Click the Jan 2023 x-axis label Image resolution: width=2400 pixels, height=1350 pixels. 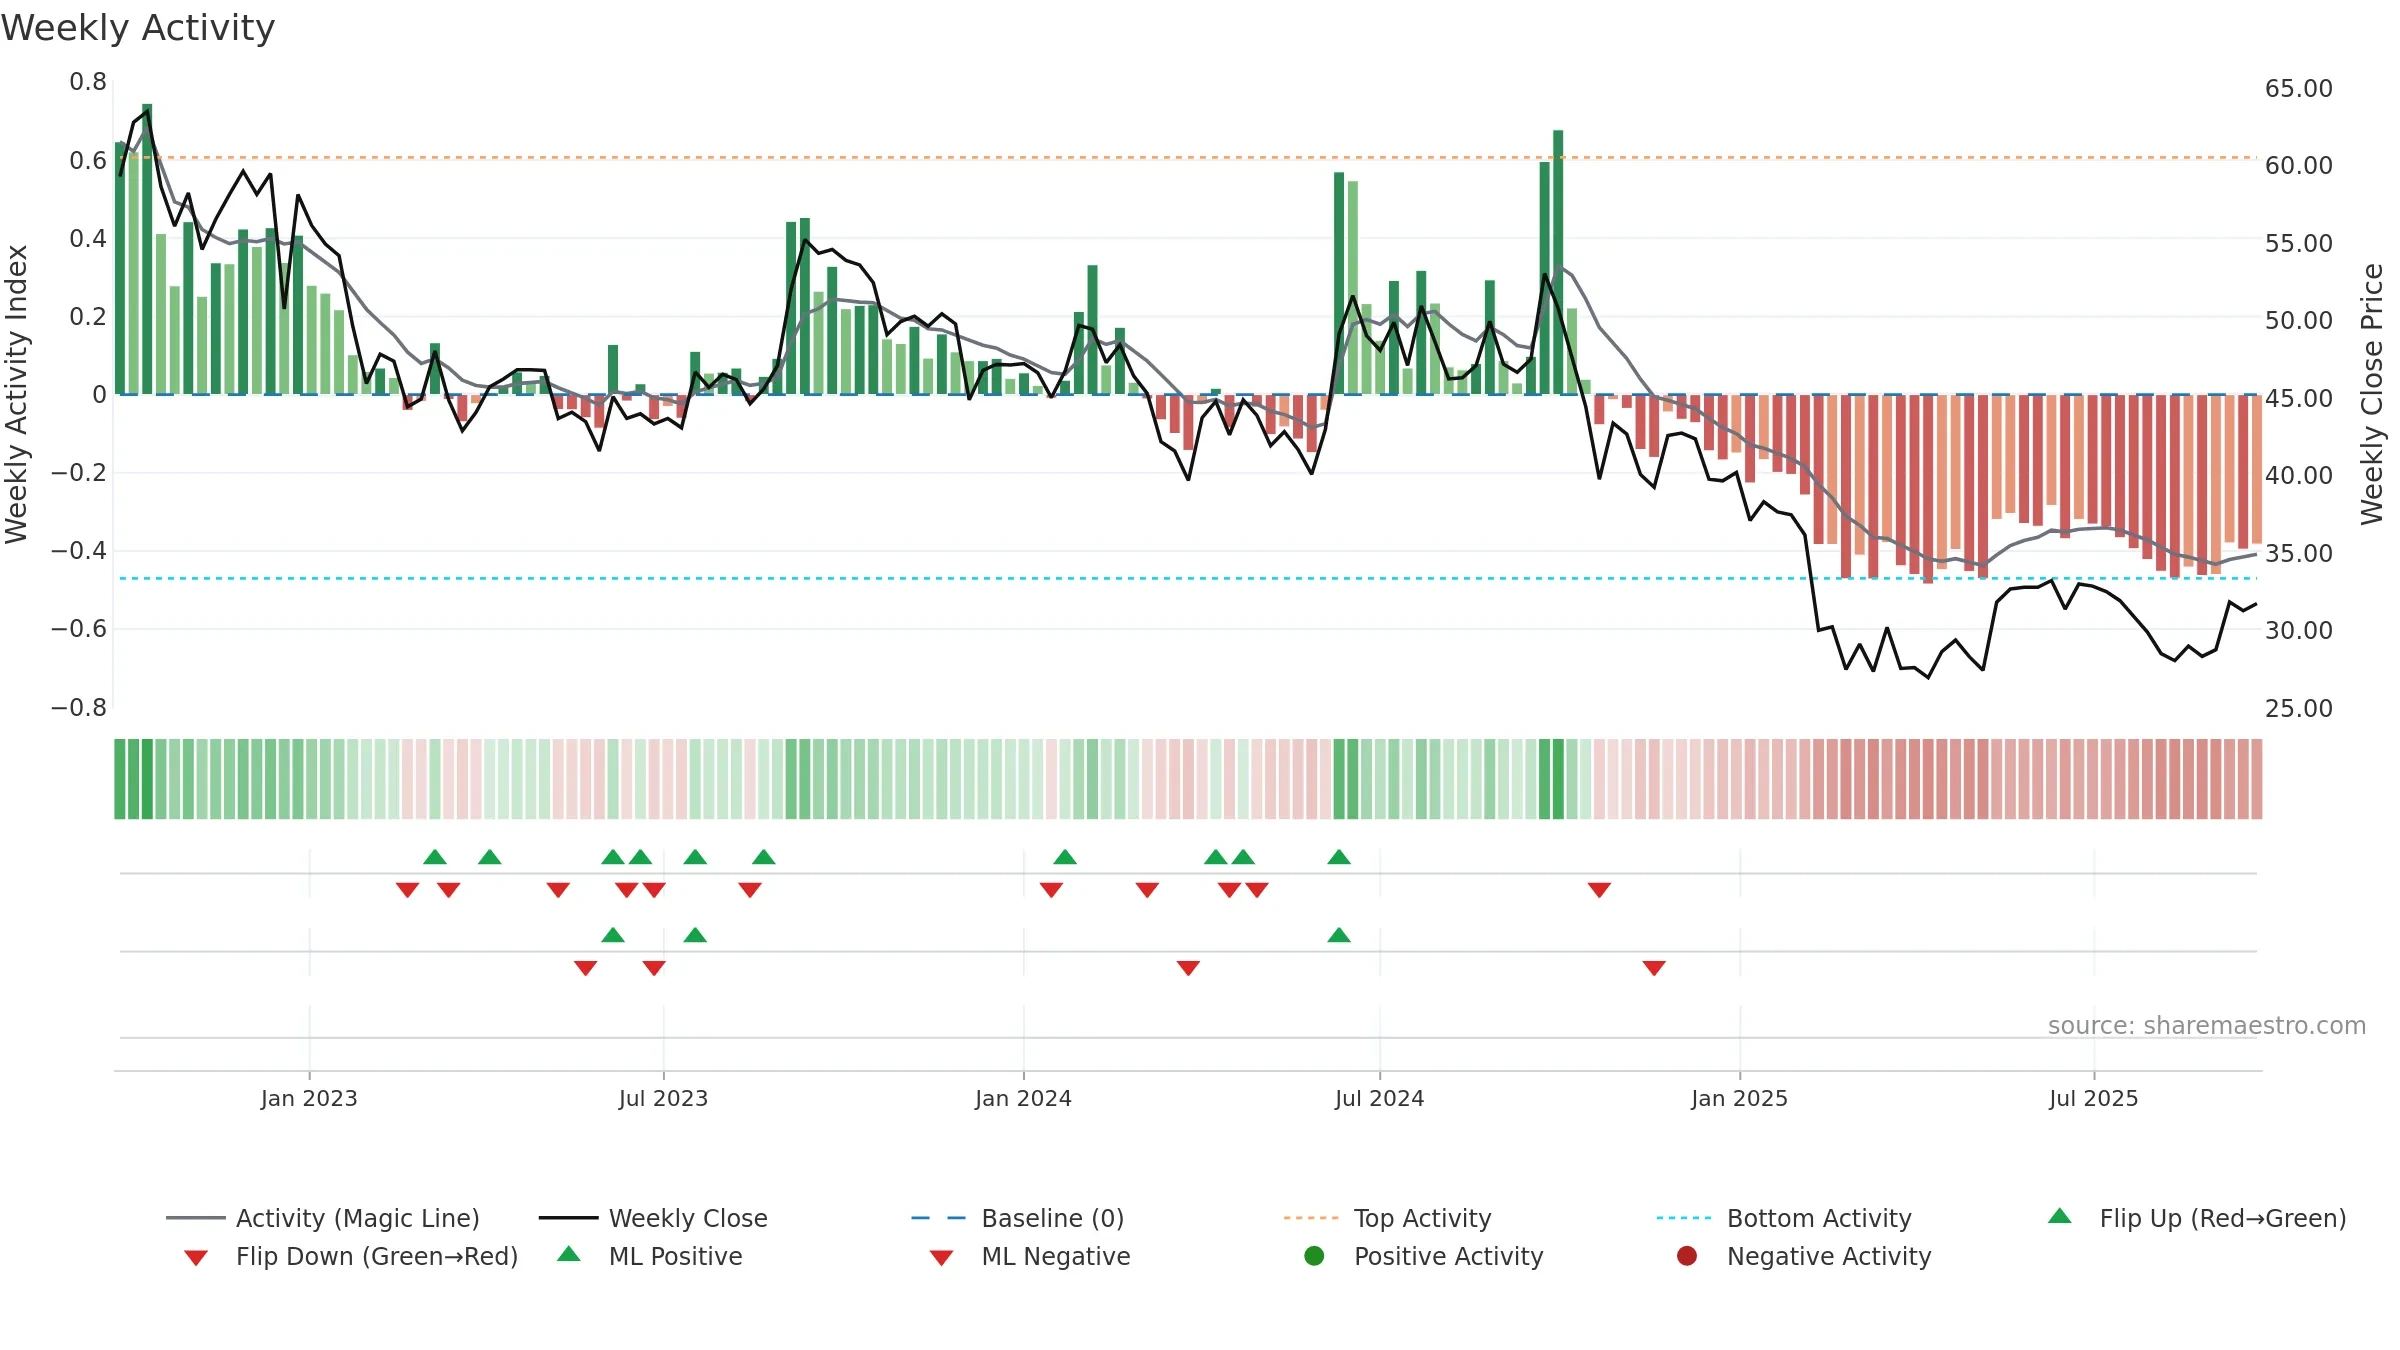[309, 1098]
